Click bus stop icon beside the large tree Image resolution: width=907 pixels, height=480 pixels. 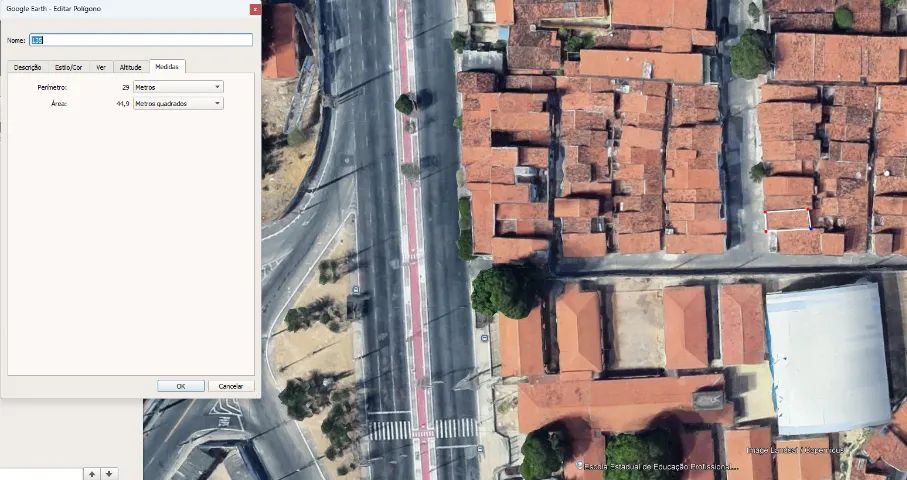(485, 338)
